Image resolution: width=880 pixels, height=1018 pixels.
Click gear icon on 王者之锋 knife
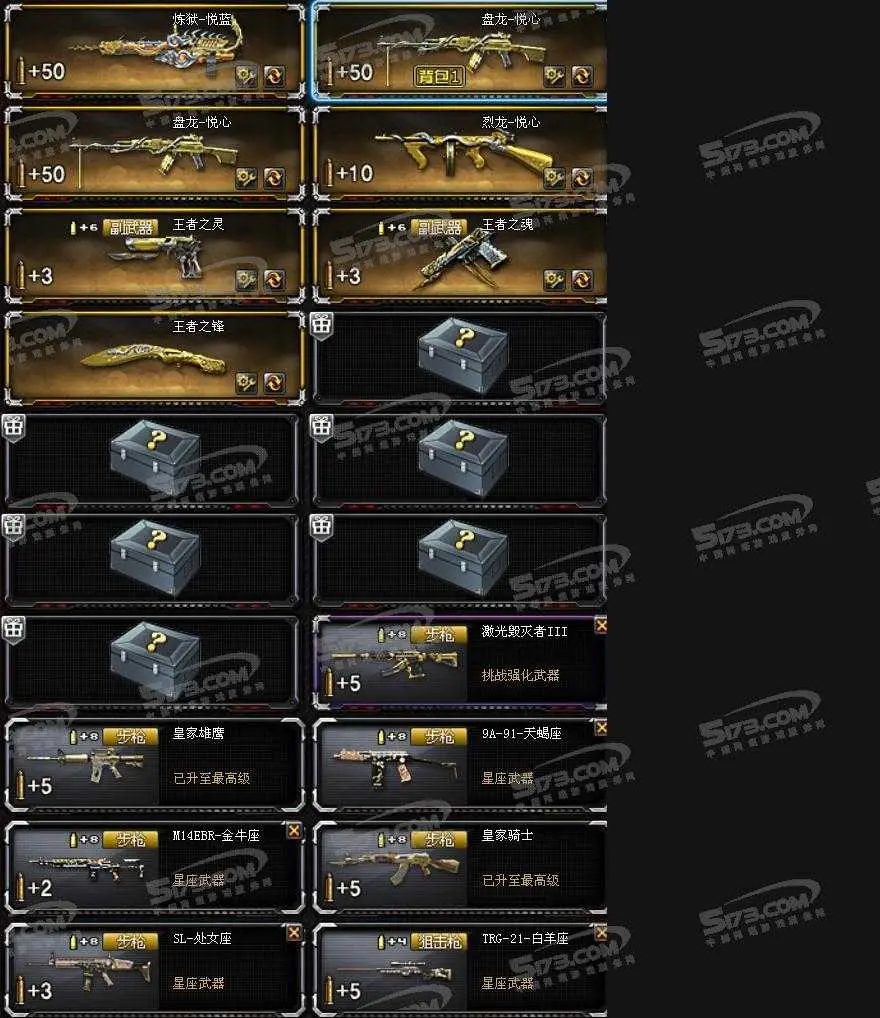pyautogui.click(x=246, y=382)
